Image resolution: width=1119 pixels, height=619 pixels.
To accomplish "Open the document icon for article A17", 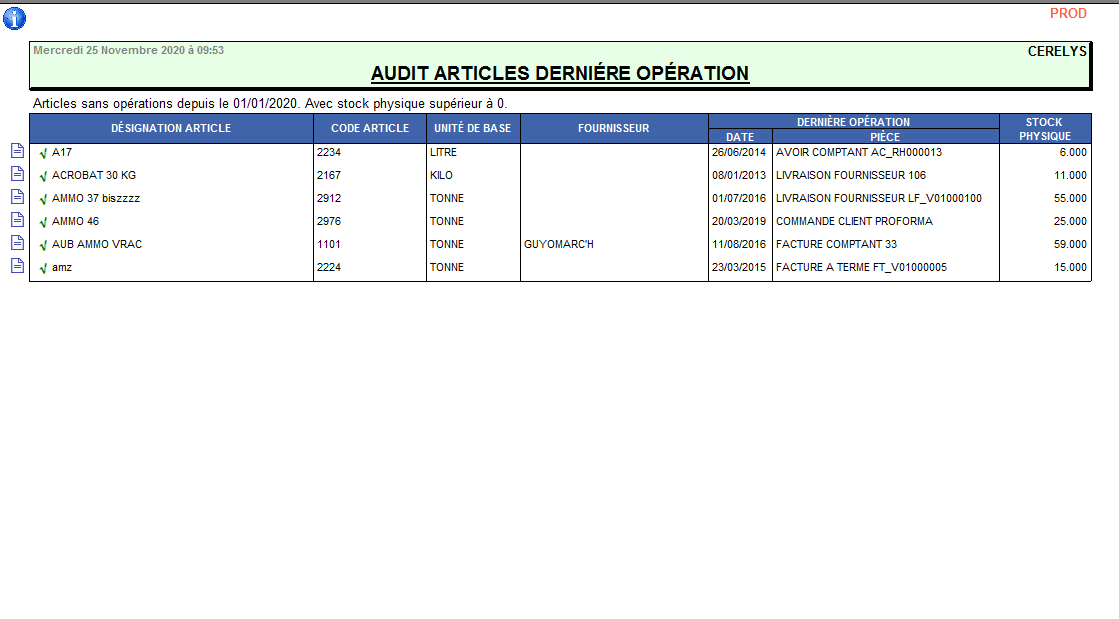I will [x=16, y=151].
